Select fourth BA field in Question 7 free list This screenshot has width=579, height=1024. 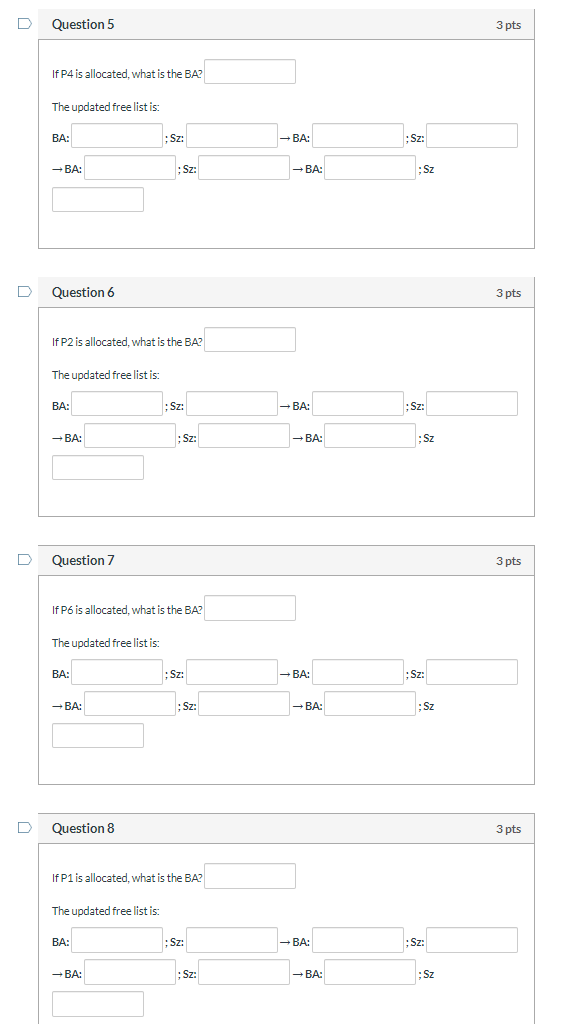(x=370, y=703)
